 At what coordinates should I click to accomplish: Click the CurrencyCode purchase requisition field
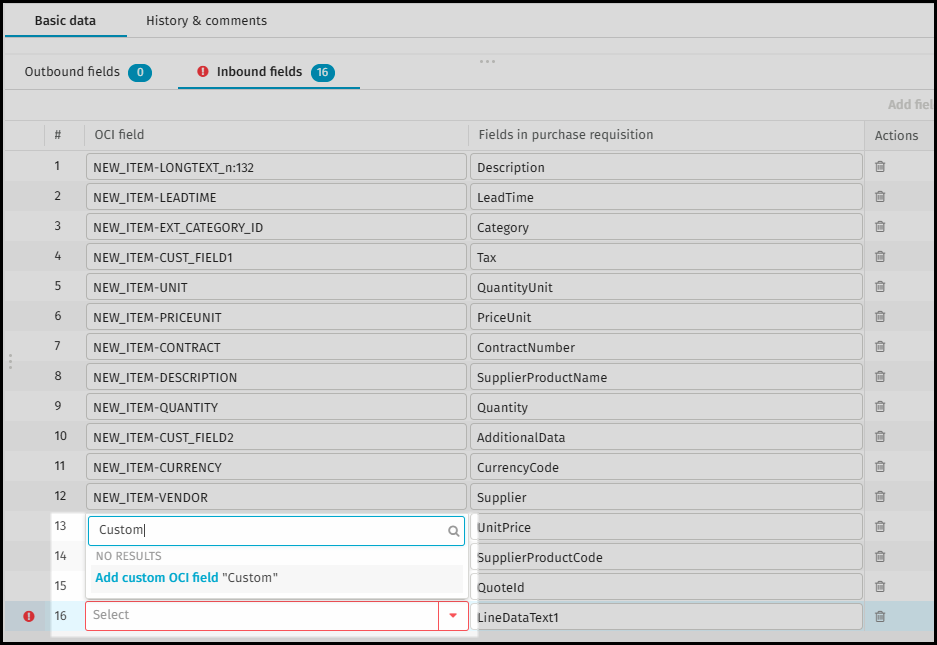pos(666,467)
